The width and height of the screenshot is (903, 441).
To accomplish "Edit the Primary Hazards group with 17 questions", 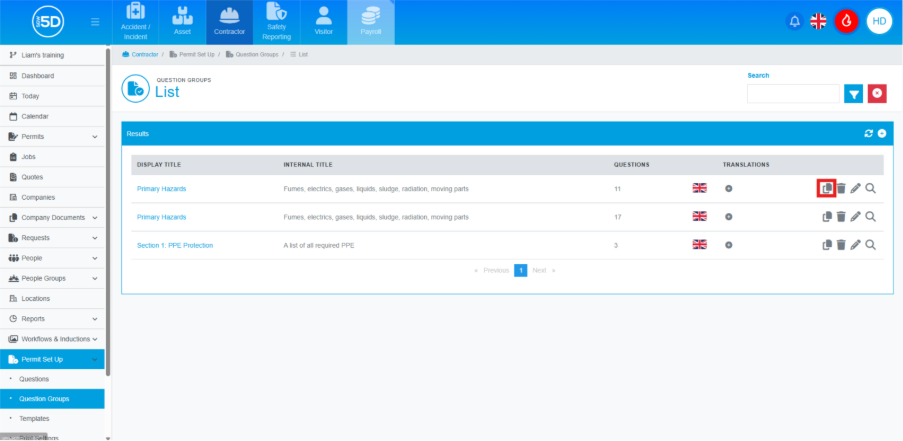I will (x=856, y=216).
